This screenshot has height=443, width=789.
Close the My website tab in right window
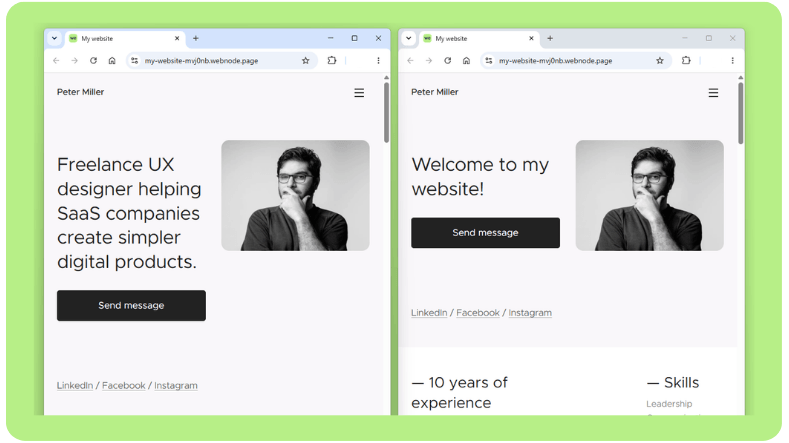531,38
